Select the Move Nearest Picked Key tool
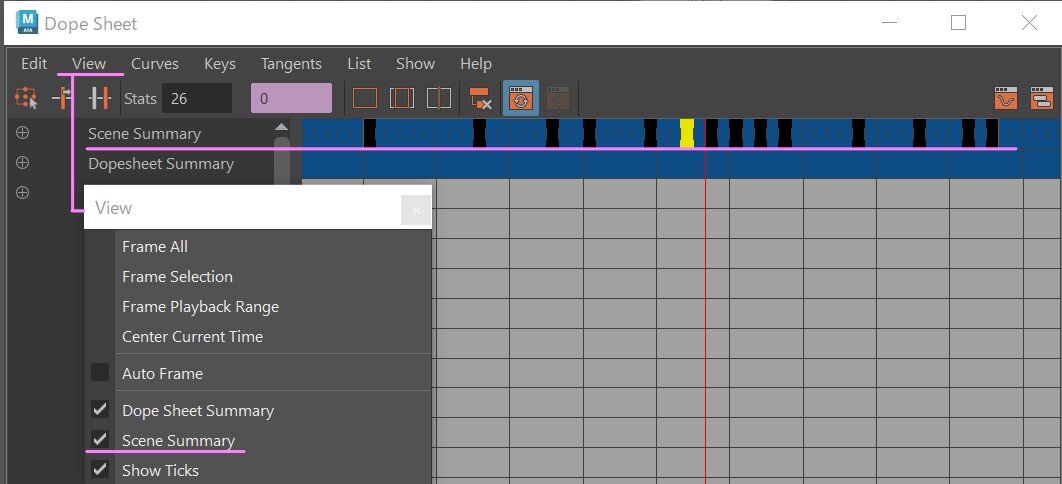This screenshot has width=1062, height=484. [x=62, y=98]
